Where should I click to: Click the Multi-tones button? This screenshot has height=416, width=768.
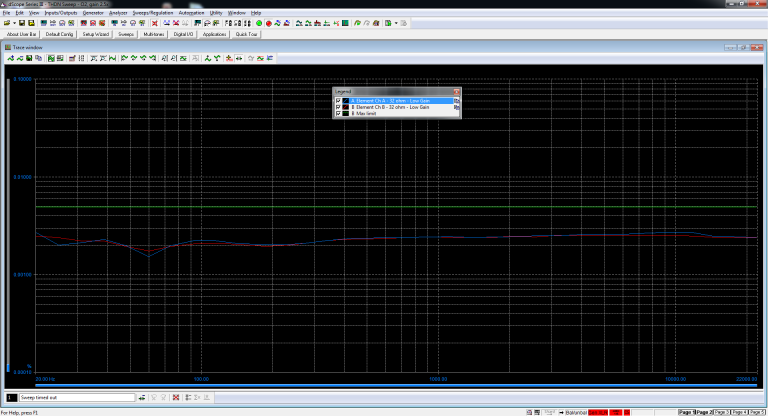coord(154,34)
